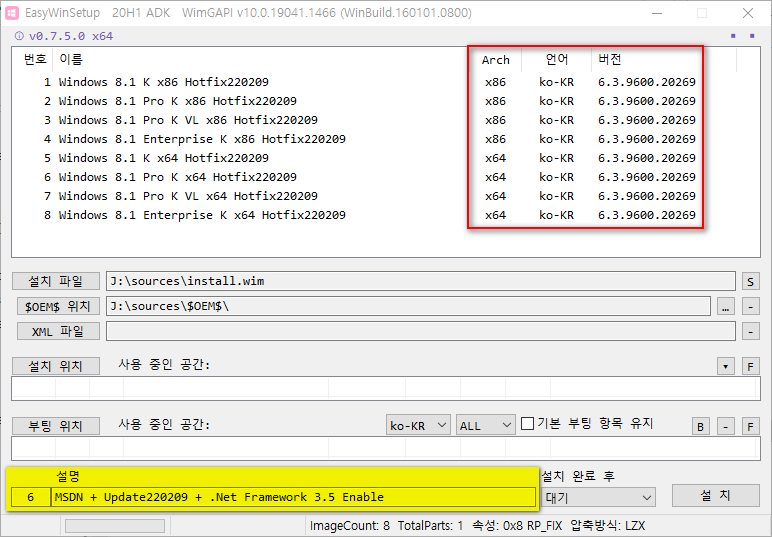This screenshot has height=537, width=772.
Task: Click the empty XML file path field
Action: point(420,331)
